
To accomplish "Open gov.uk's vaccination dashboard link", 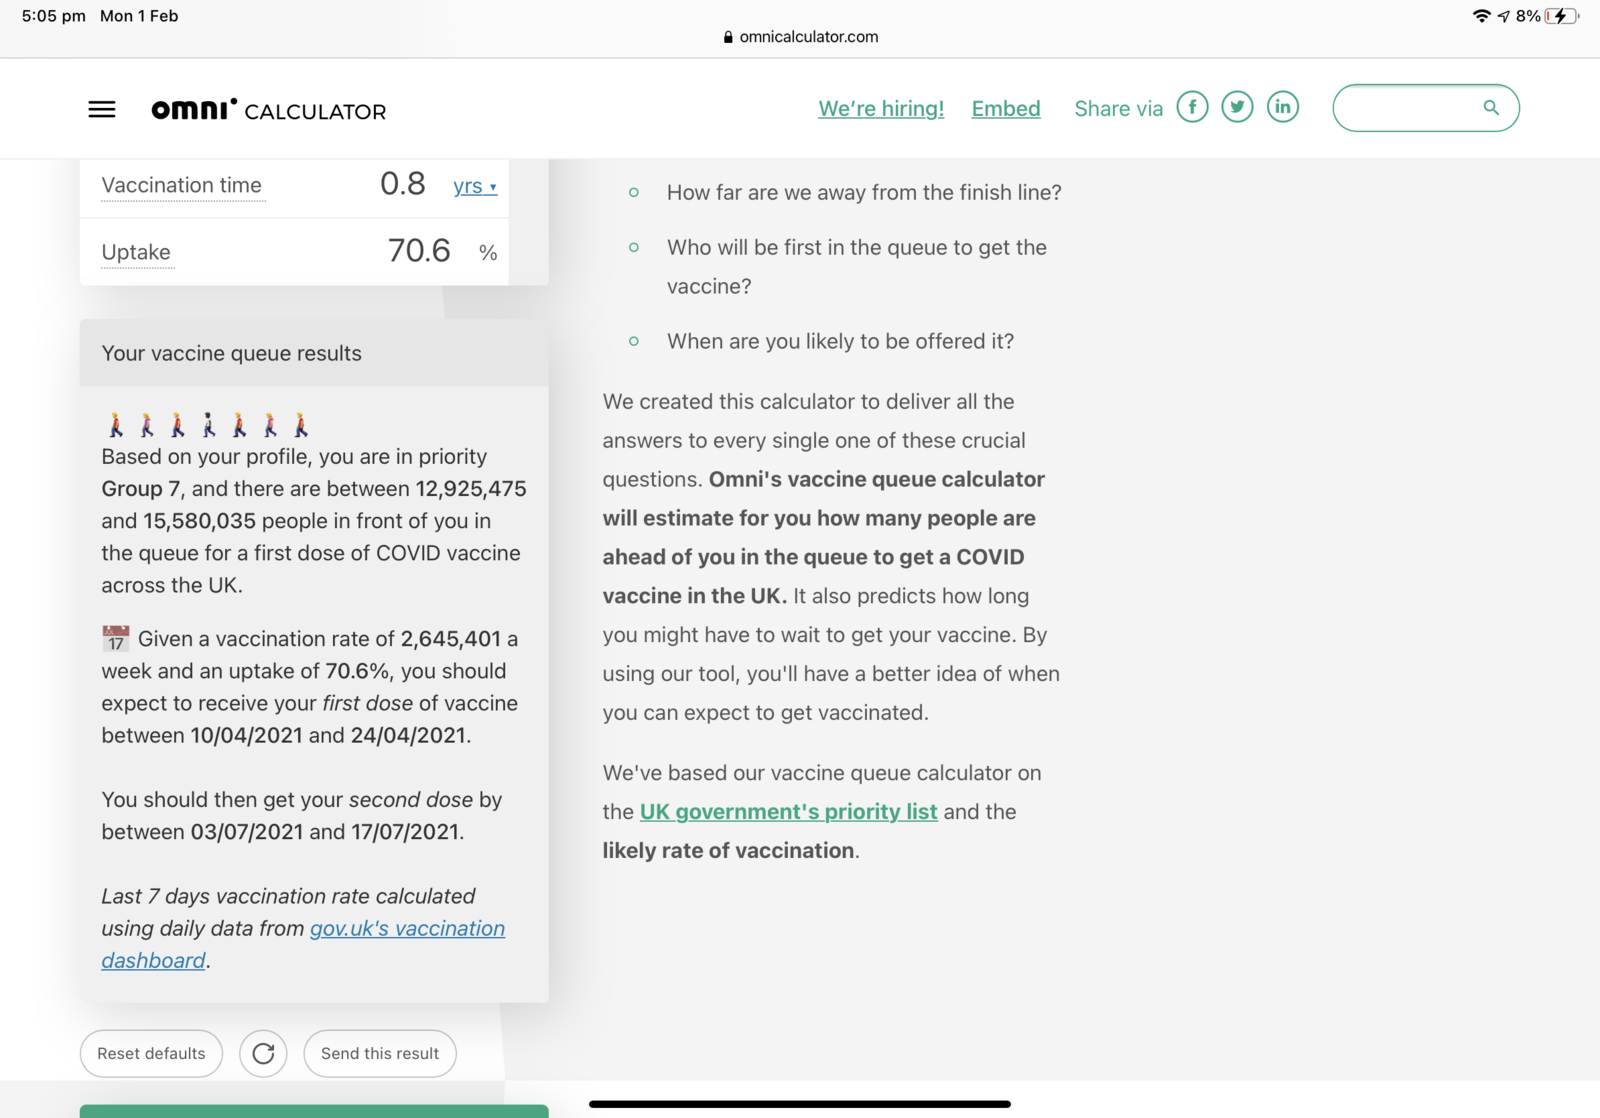I will click(x=406, y=929).
